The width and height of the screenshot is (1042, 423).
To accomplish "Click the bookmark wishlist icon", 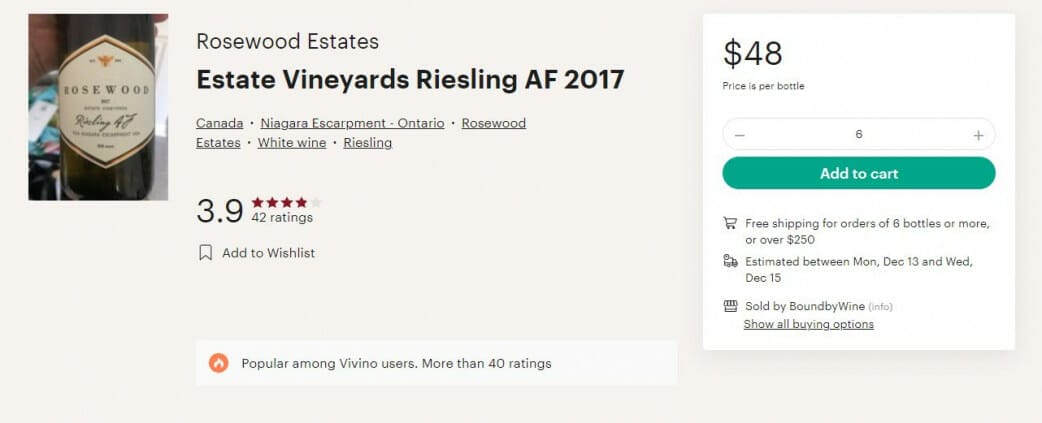I will 206,252.
